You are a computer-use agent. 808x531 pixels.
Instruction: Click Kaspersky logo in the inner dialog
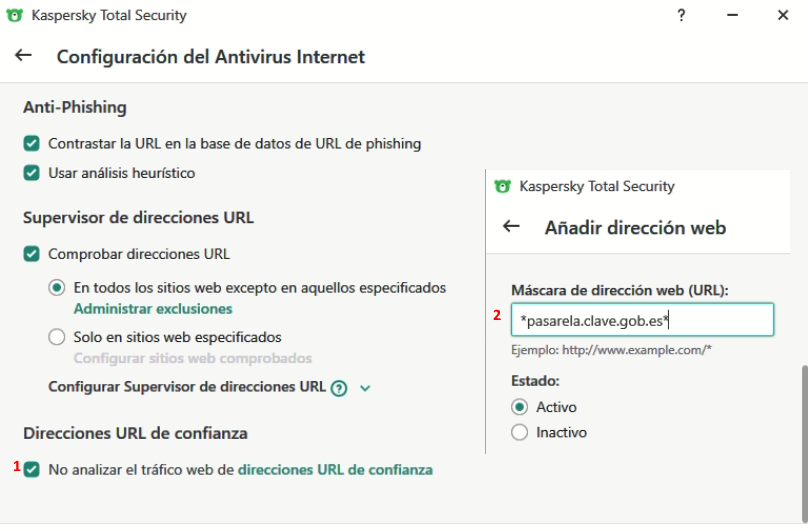point(502,186)
